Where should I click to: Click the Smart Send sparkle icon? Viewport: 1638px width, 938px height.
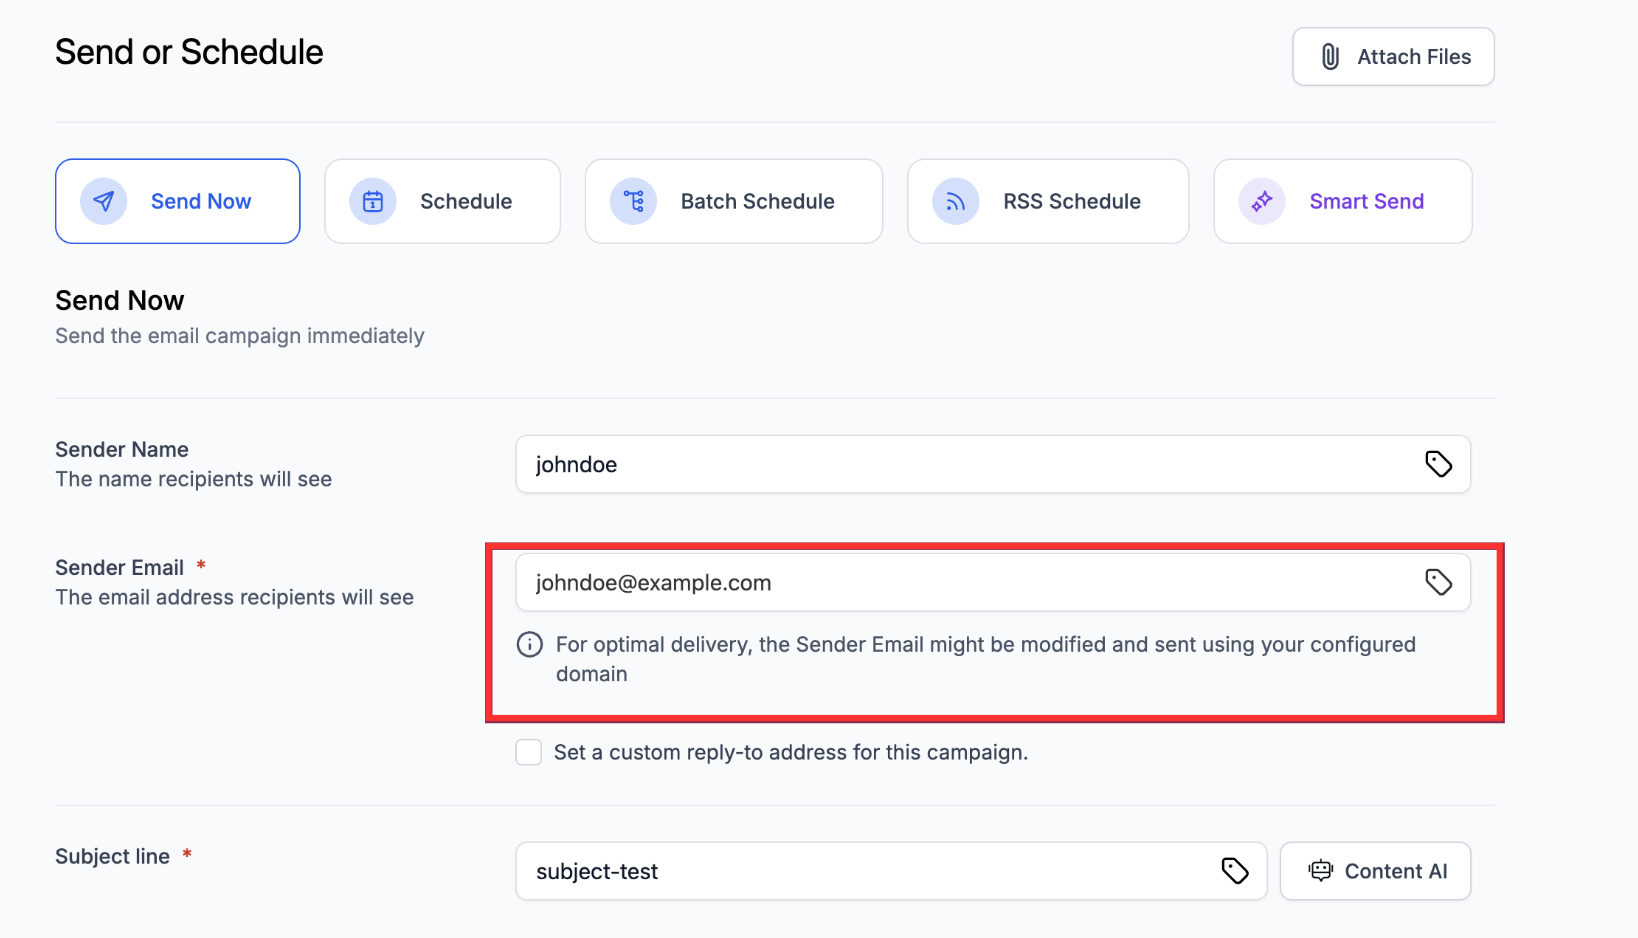1262,201
